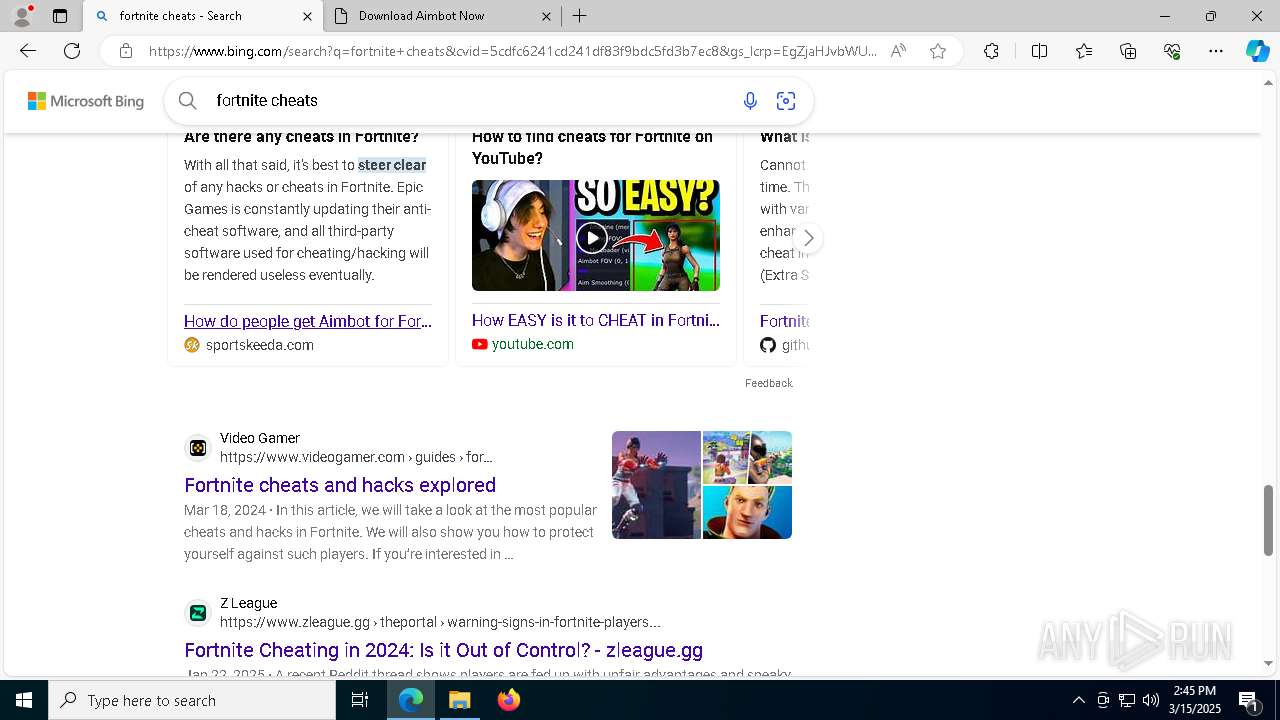Click the Video Gamer site icon
This screenshot has height=720, width=1280.
pyautogui.click(x=198, y=447)
